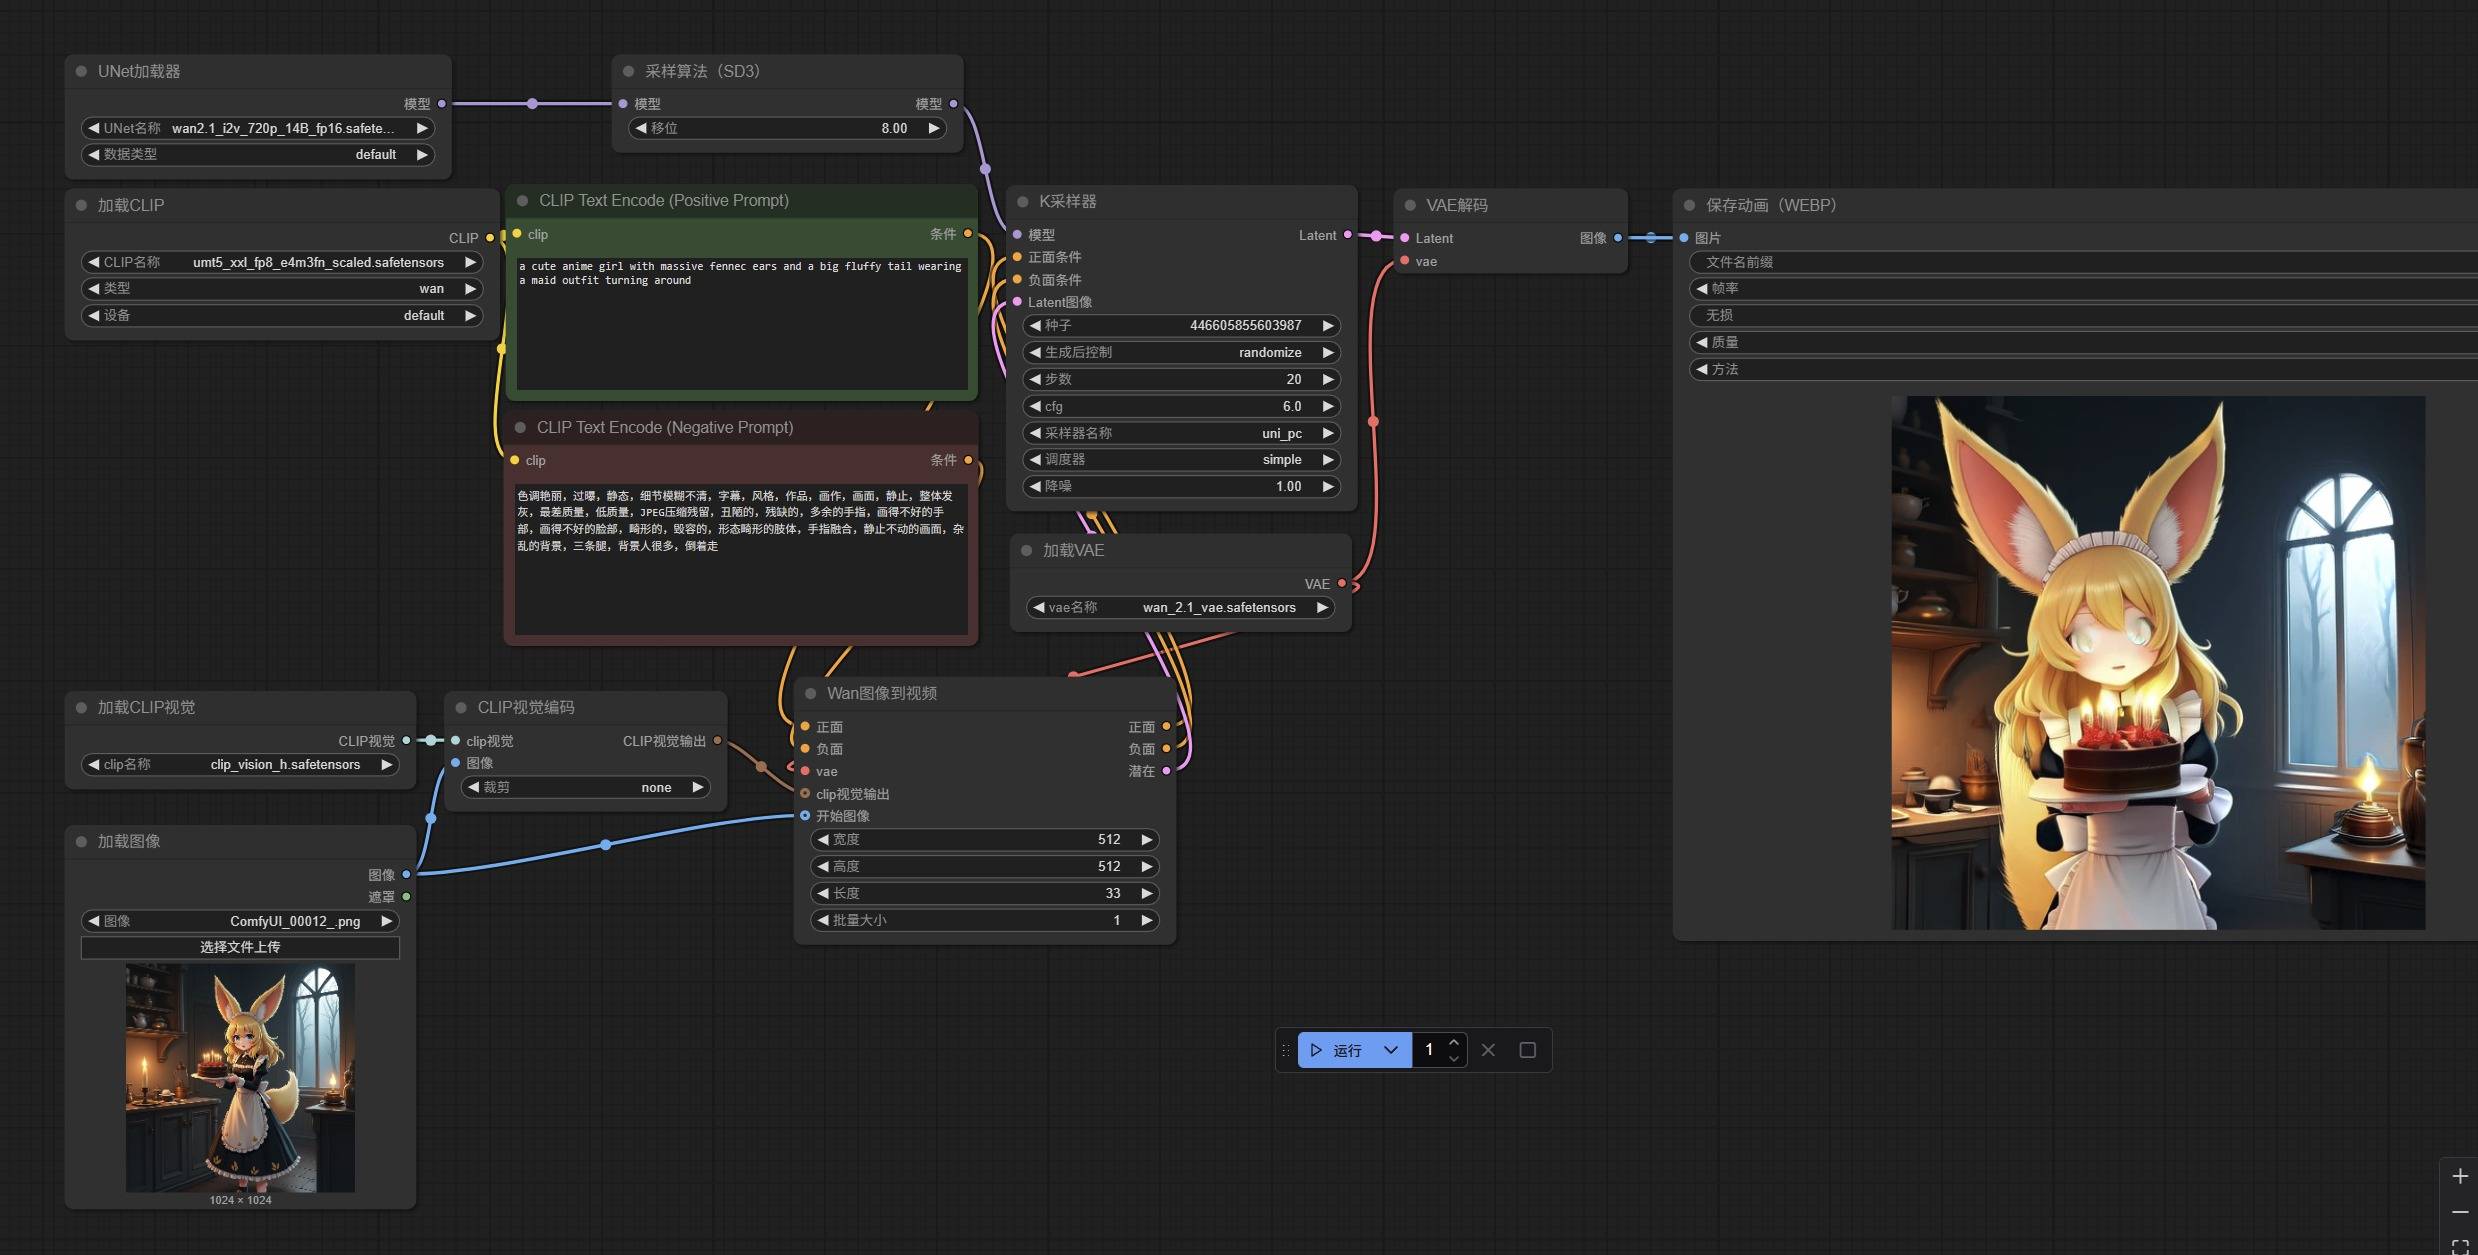
Task: Click the loaded ComfyUI_00012_.png image thumbnail
Action: coord(240,1077)
